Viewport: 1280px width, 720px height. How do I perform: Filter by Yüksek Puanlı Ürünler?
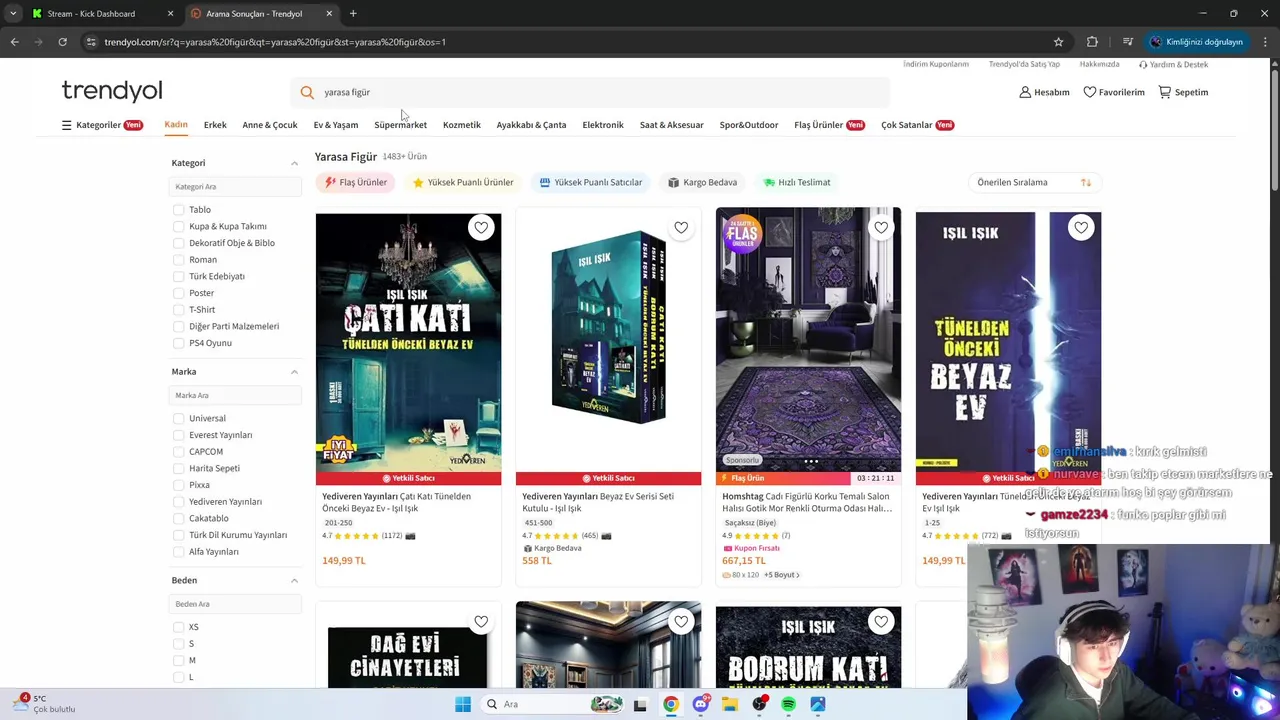463,182
